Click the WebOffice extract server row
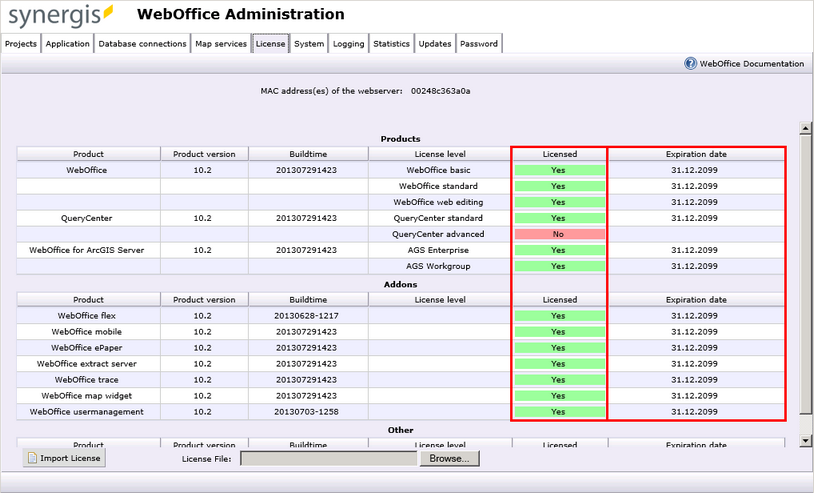The height and width of the screenshot is (493, 814). click(401, 364)
